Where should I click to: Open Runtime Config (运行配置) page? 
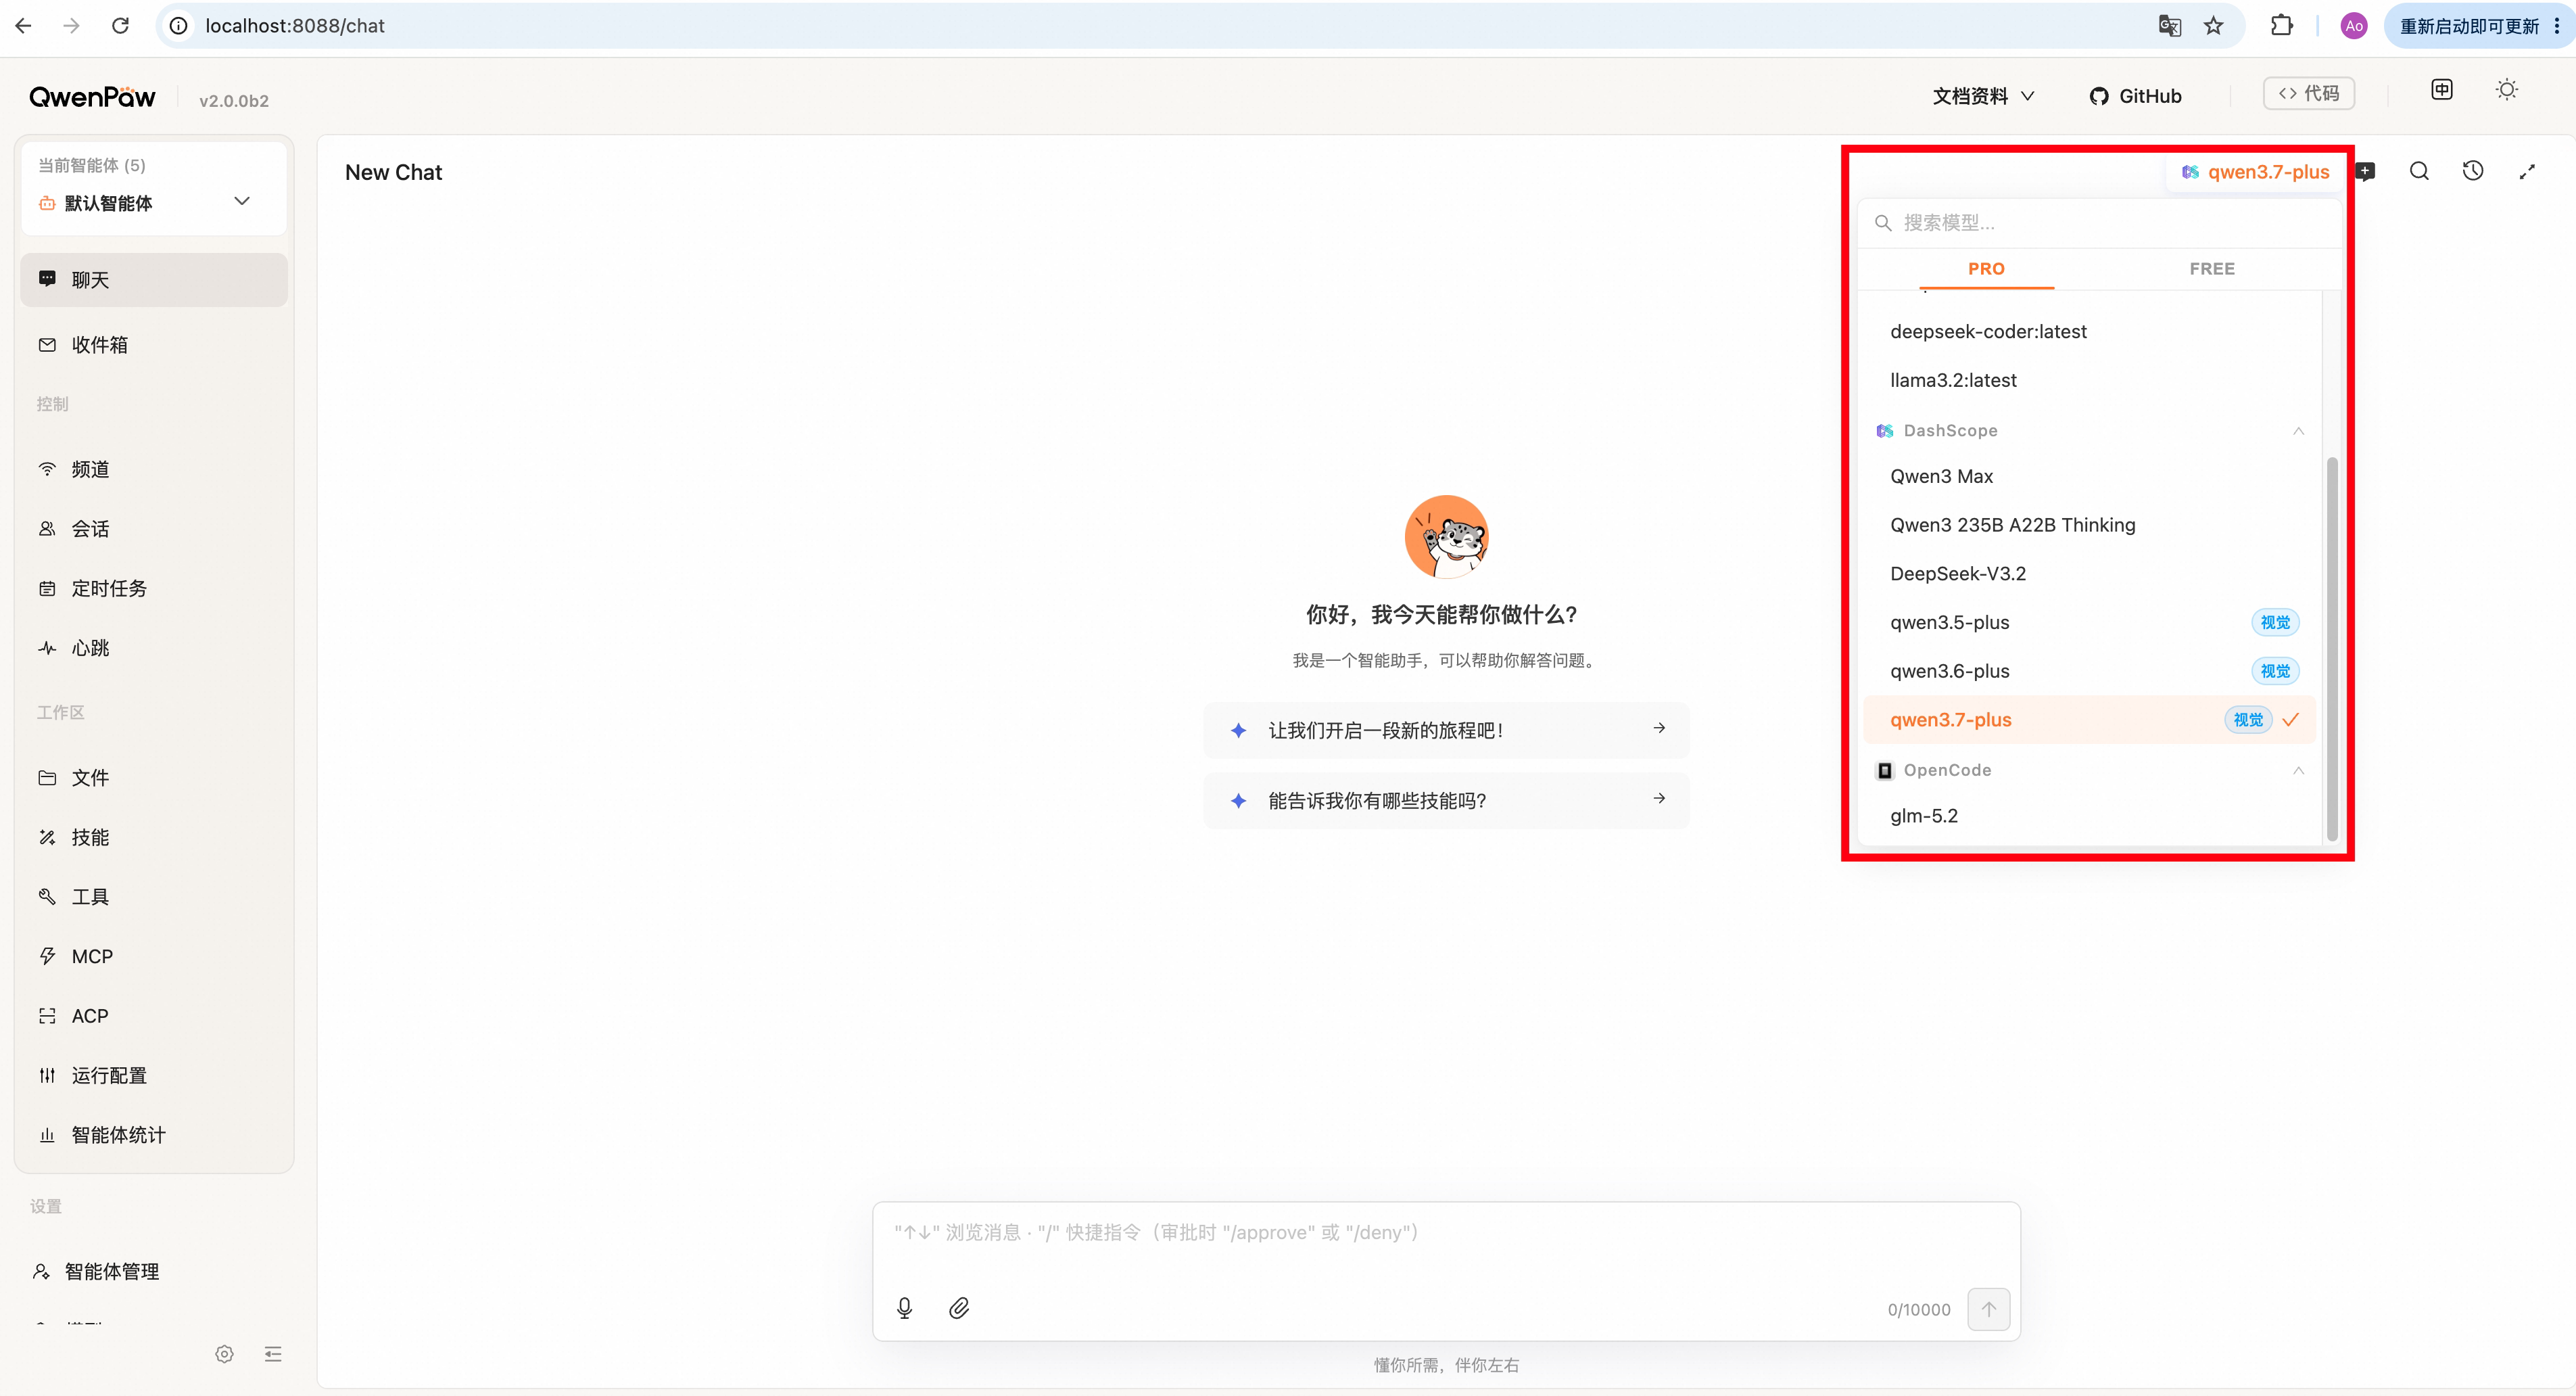tap(154, 1076)
